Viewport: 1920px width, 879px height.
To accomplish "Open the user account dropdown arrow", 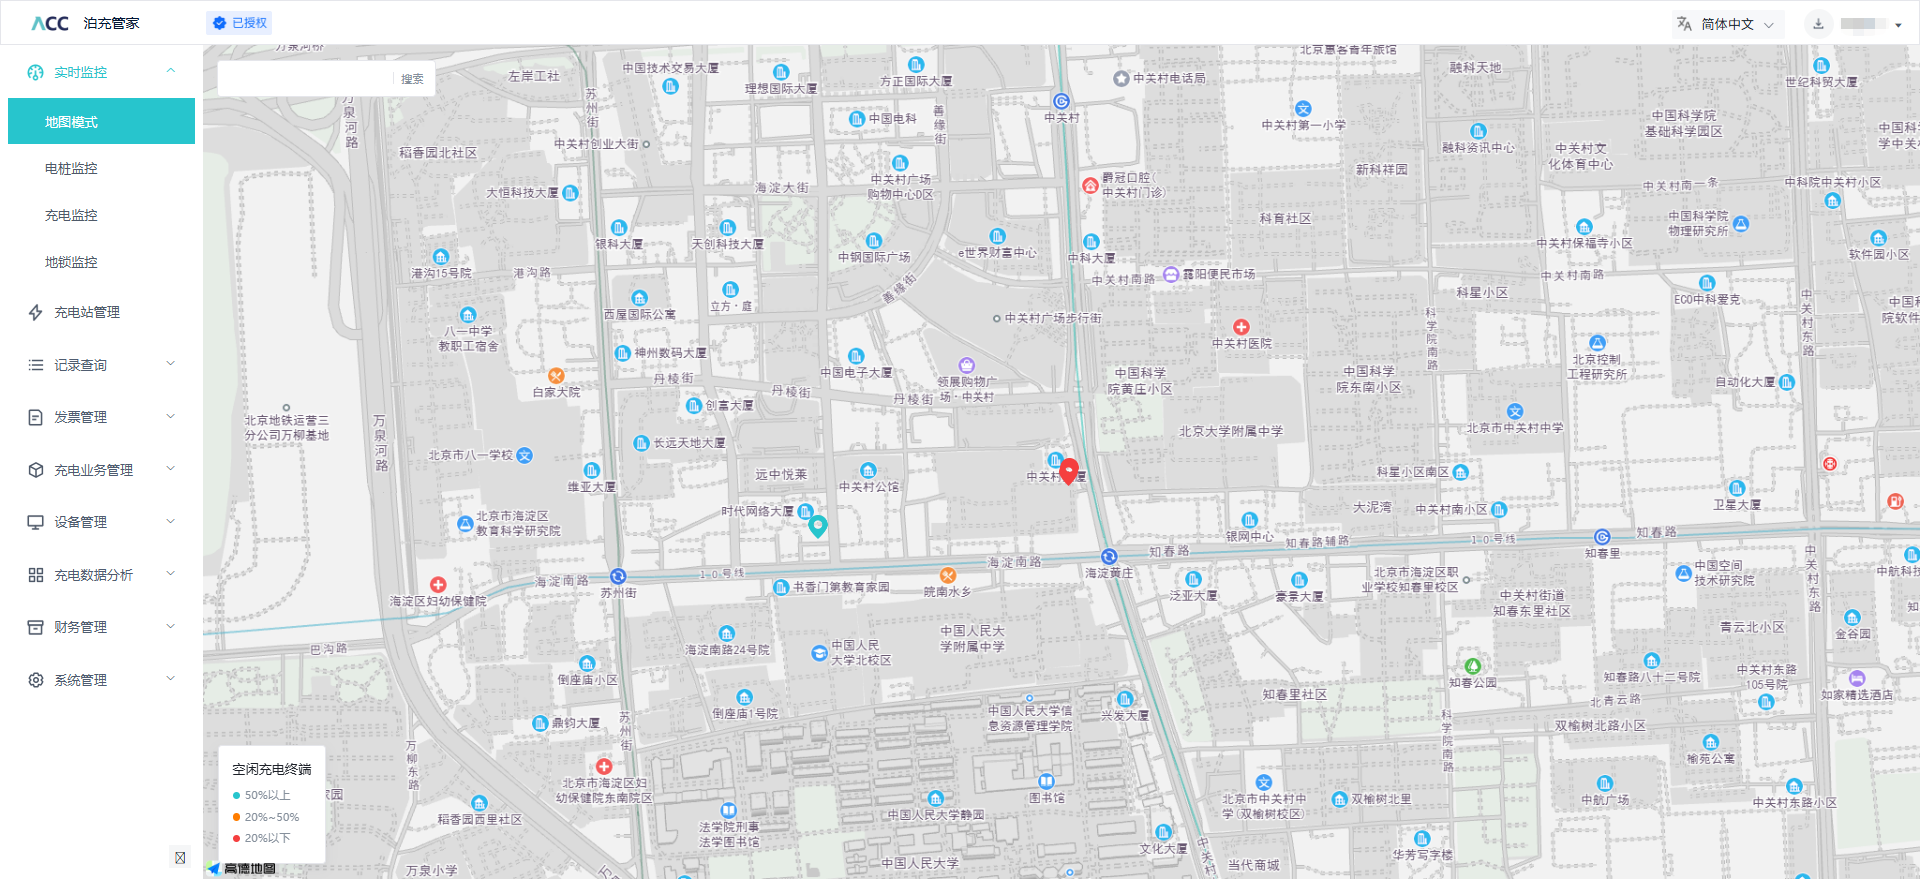I will [x=1898, y=25].
